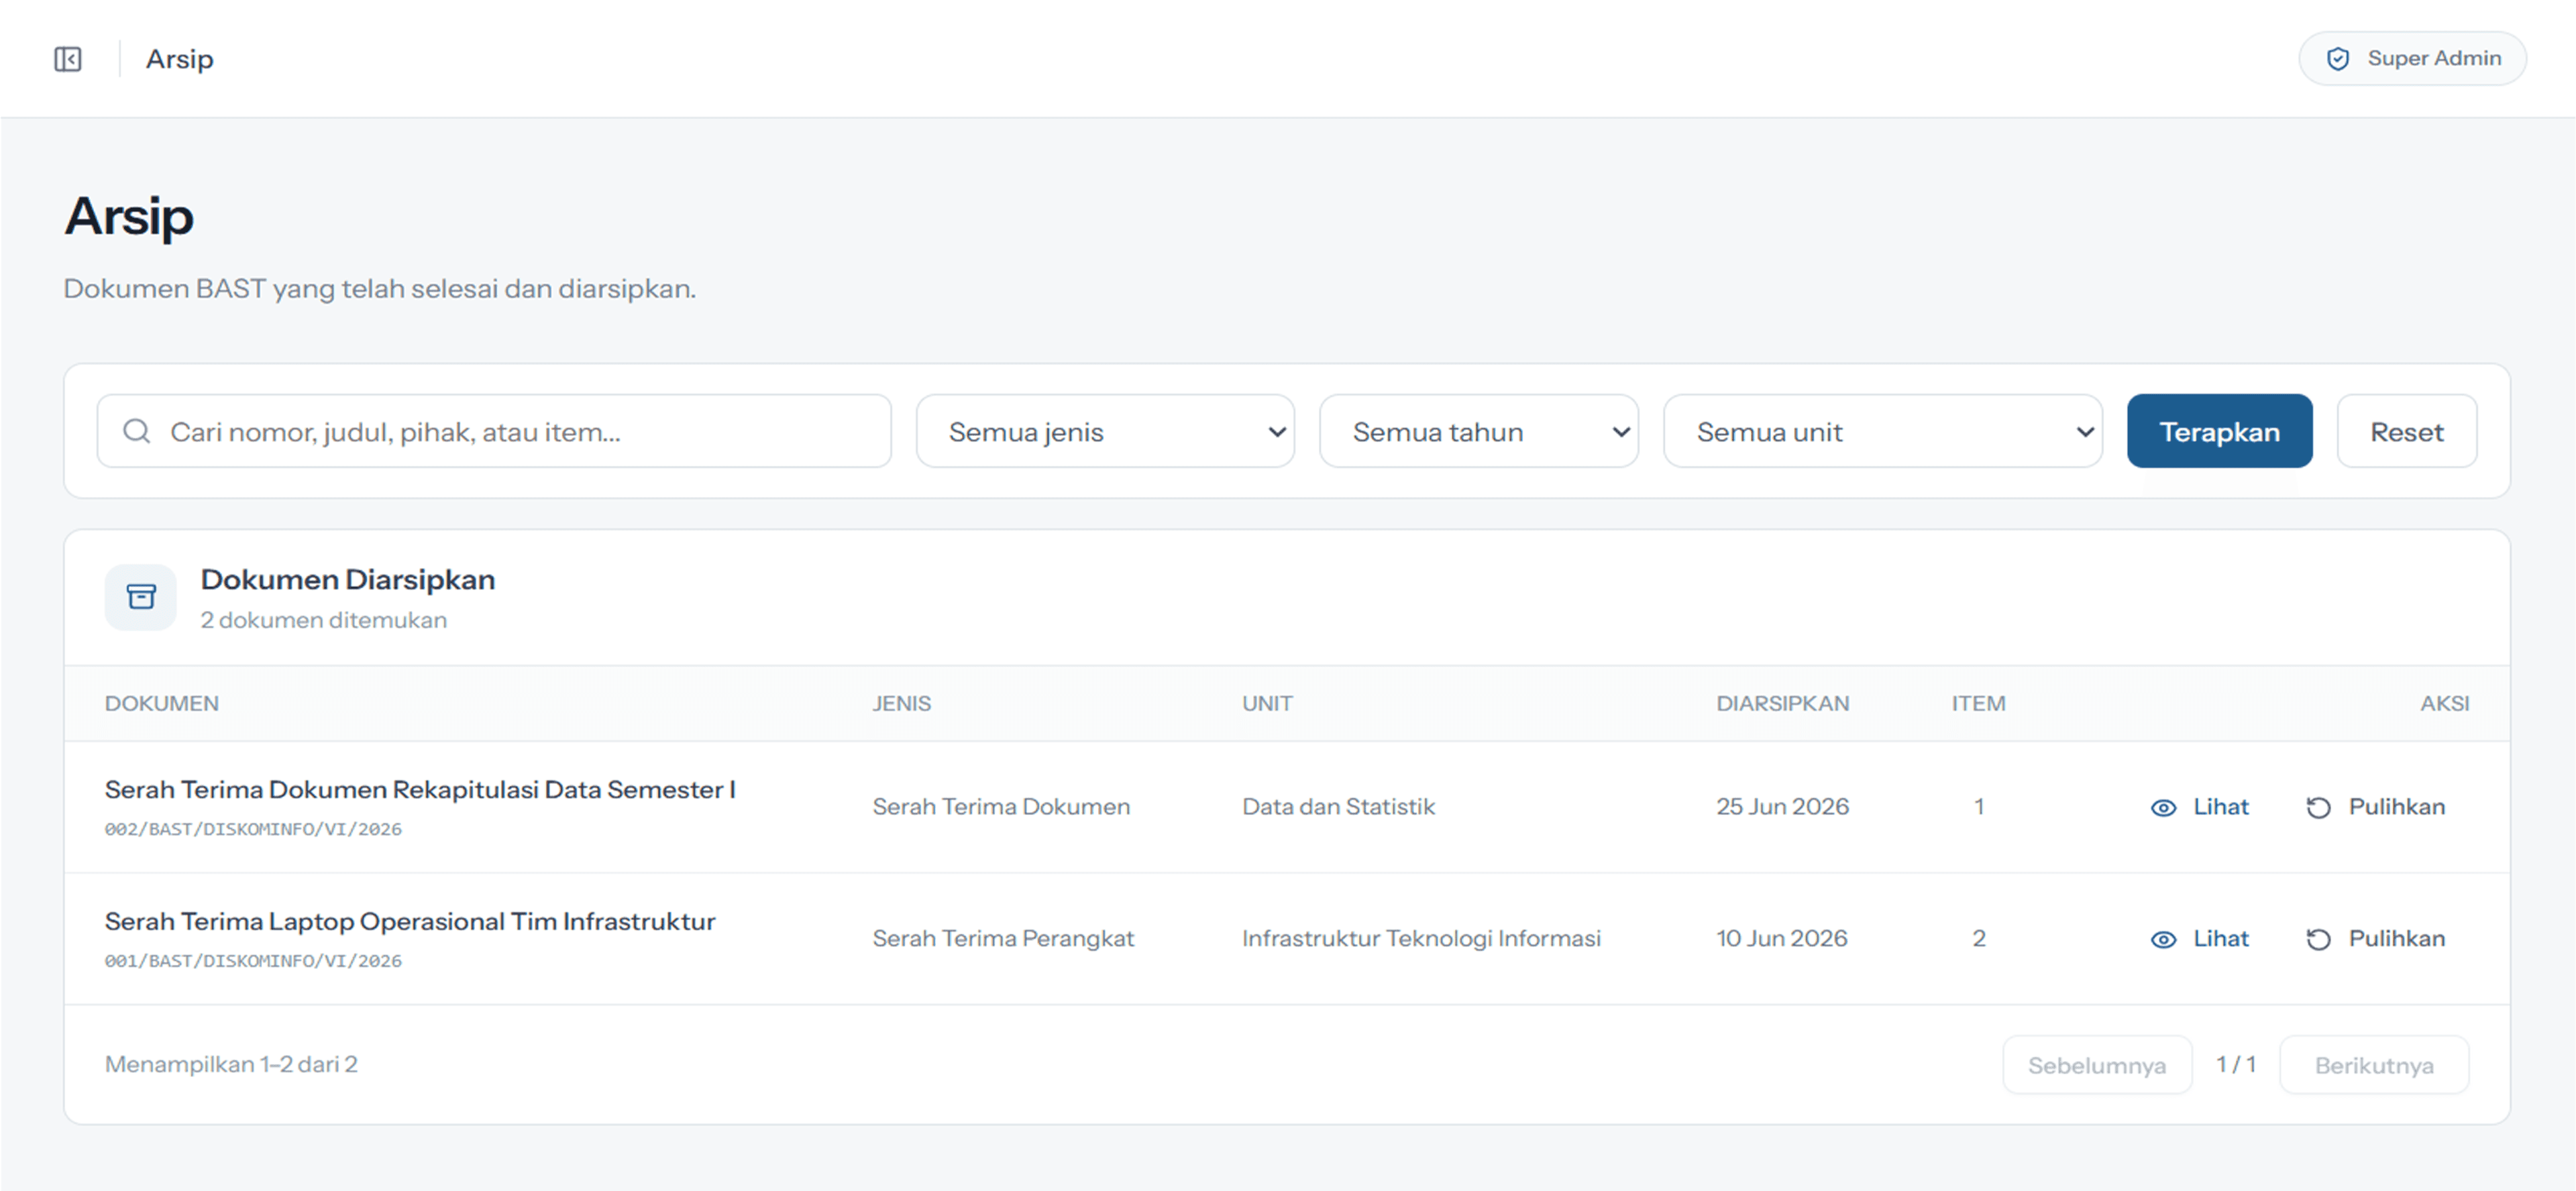Click the AKSI column header

[2444, 704]
